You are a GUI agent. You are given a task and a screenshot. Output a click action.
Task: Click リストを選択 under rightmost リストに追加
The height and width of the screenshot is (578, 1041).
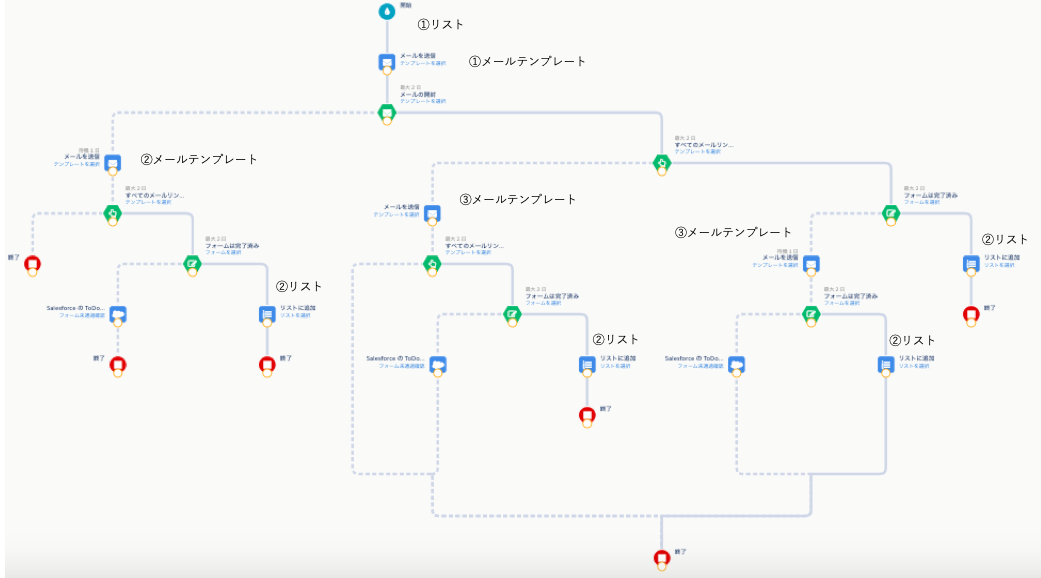tap(999, 265)
